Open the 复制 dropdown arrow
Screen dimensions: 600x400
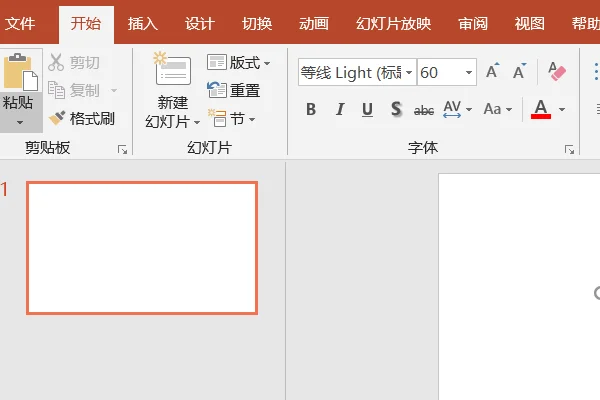tap(114, 91)
